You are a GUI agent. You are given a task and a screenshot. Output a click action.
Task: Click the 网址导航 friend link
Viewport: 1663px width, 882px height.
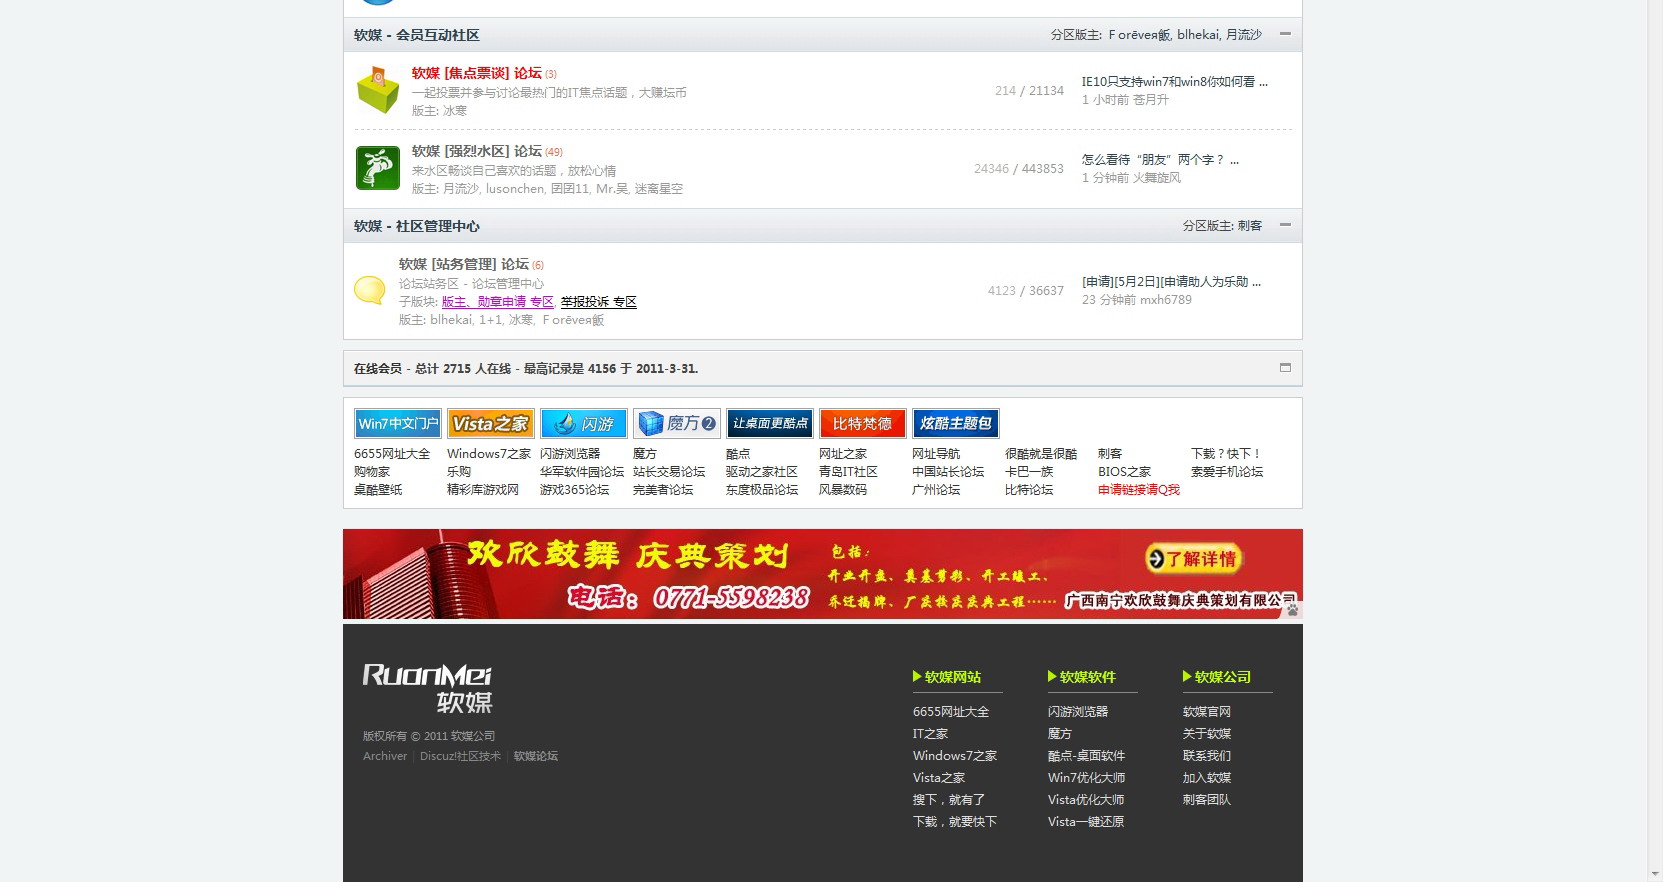[936, 454]
